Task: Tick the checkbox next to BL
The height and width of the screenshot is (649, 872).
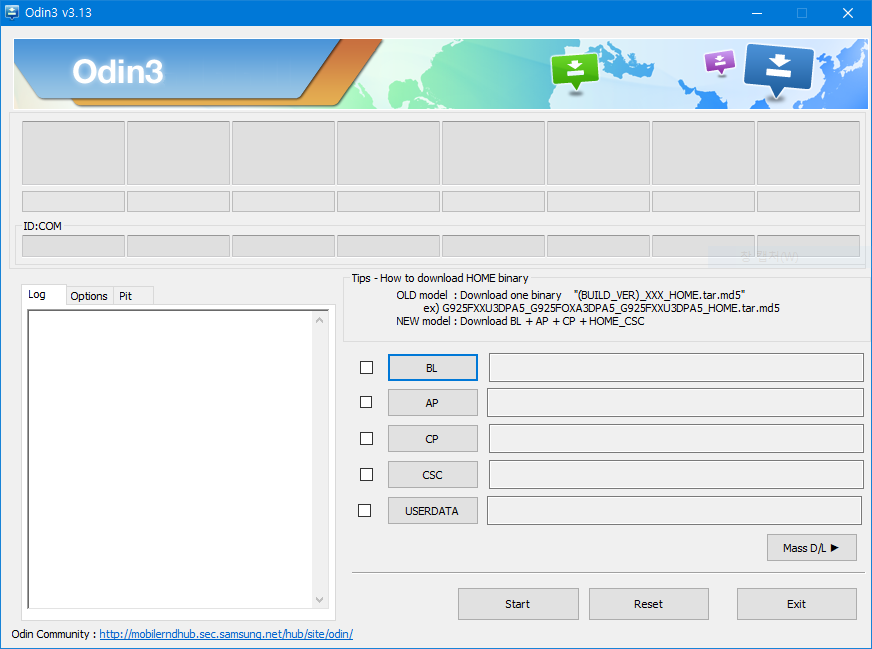Action: (366, 368)
